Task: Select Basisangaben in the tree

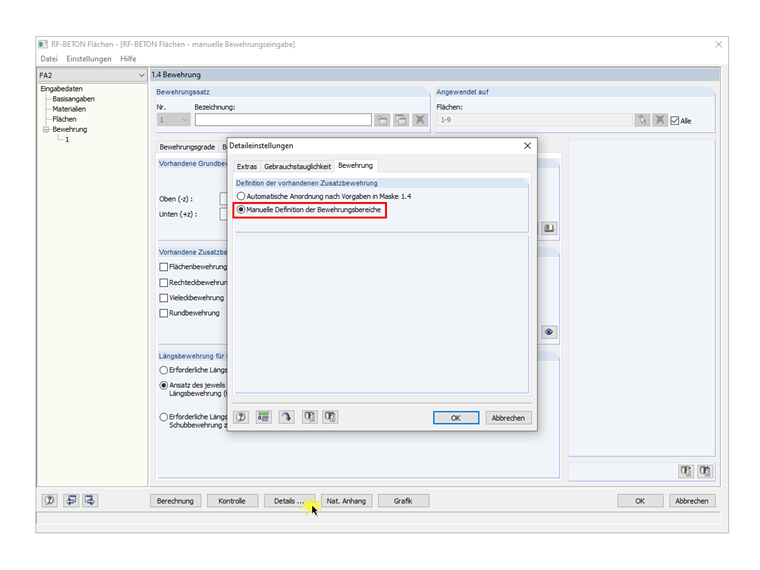Action: (73, 99)
